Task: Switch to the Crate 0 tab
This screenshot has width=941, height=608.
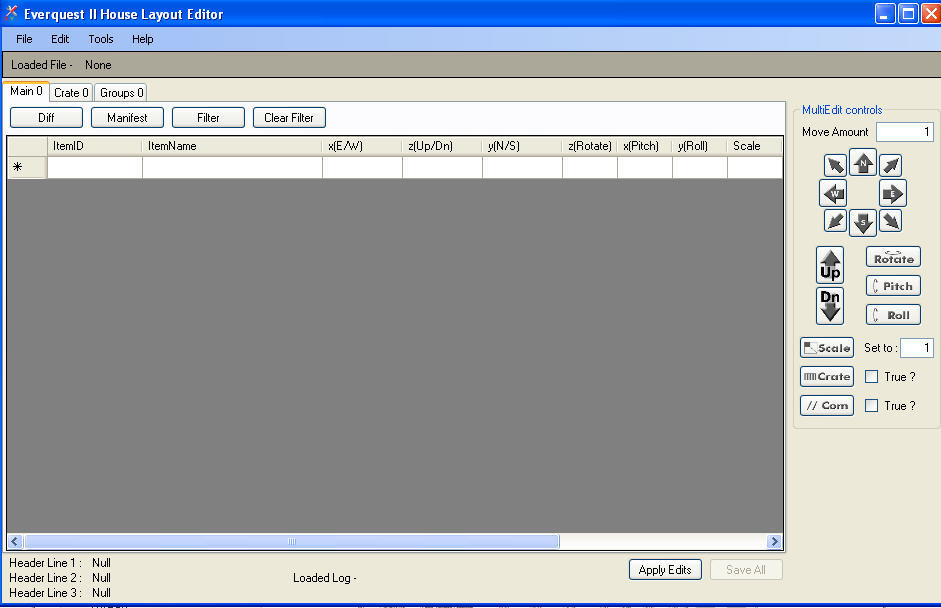Action: (71, 92)
